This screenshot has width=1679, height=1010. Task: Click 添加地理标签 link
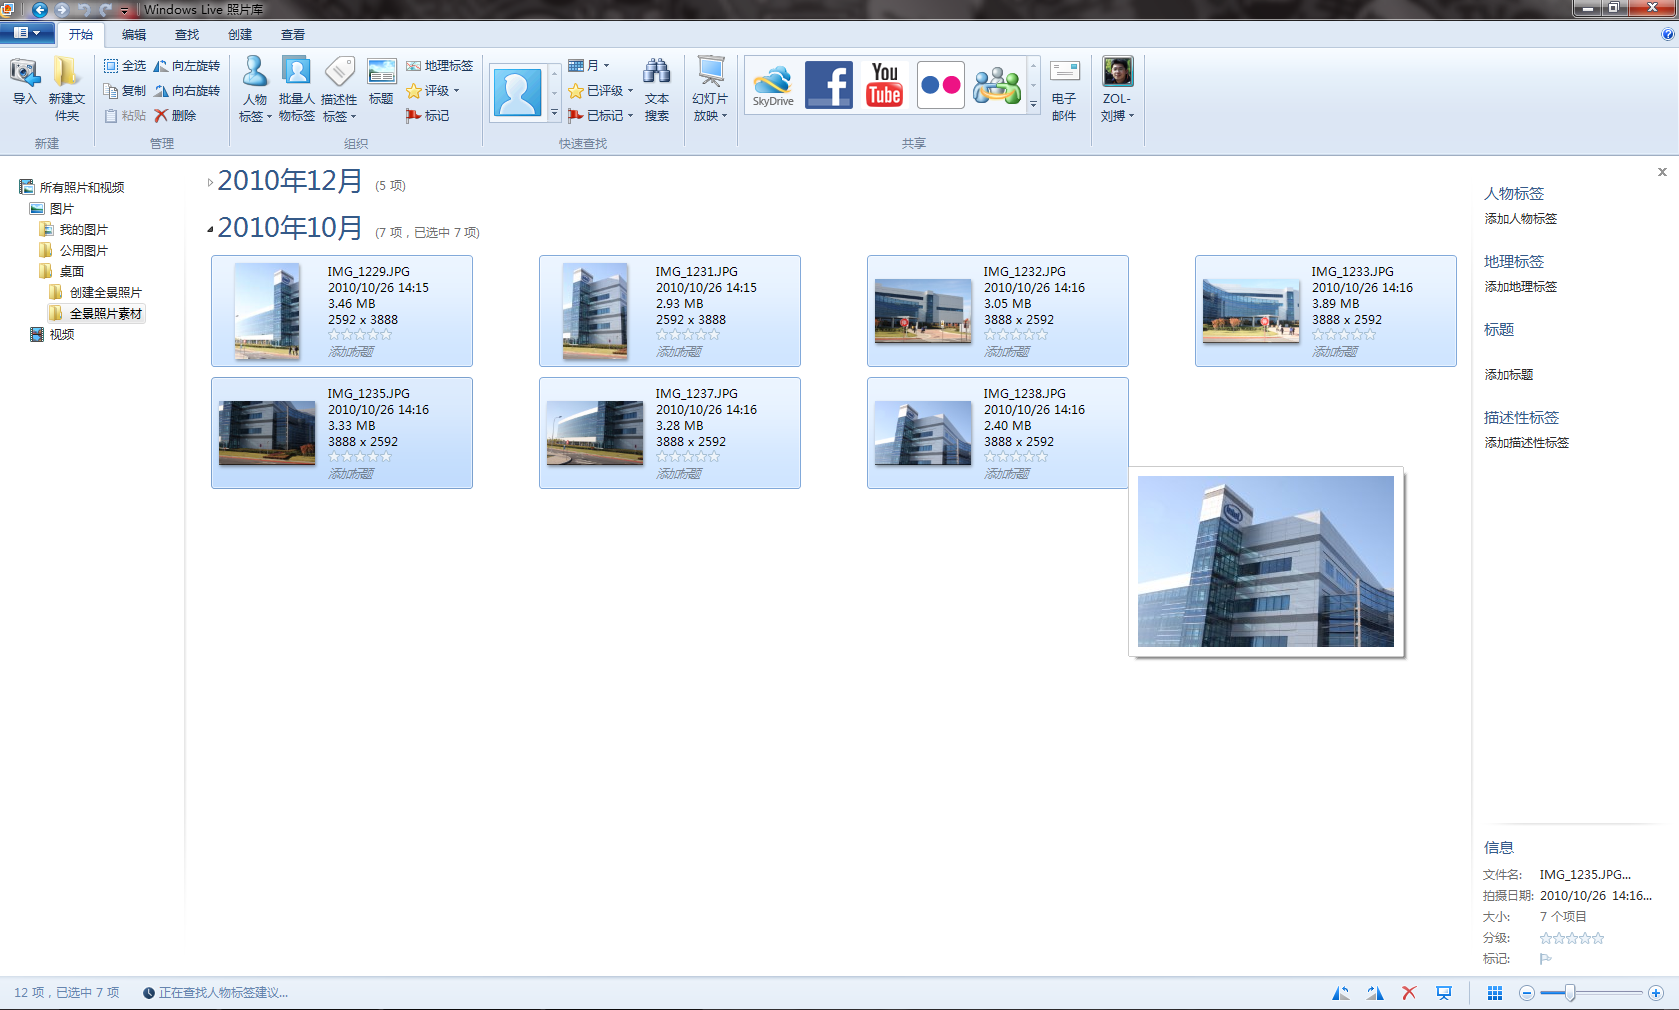[x=1520, y=287]
